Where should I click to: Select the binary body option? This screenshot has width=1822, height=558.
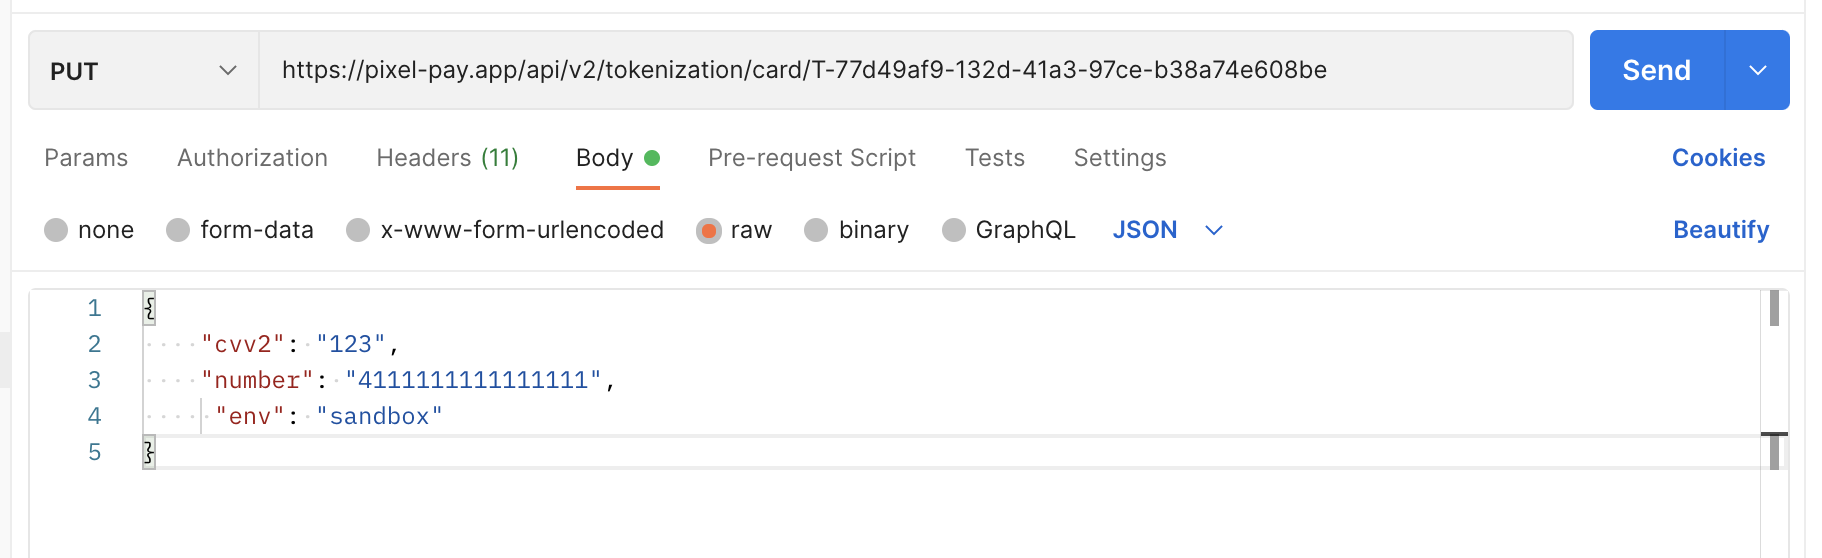[x=816, y=230]
